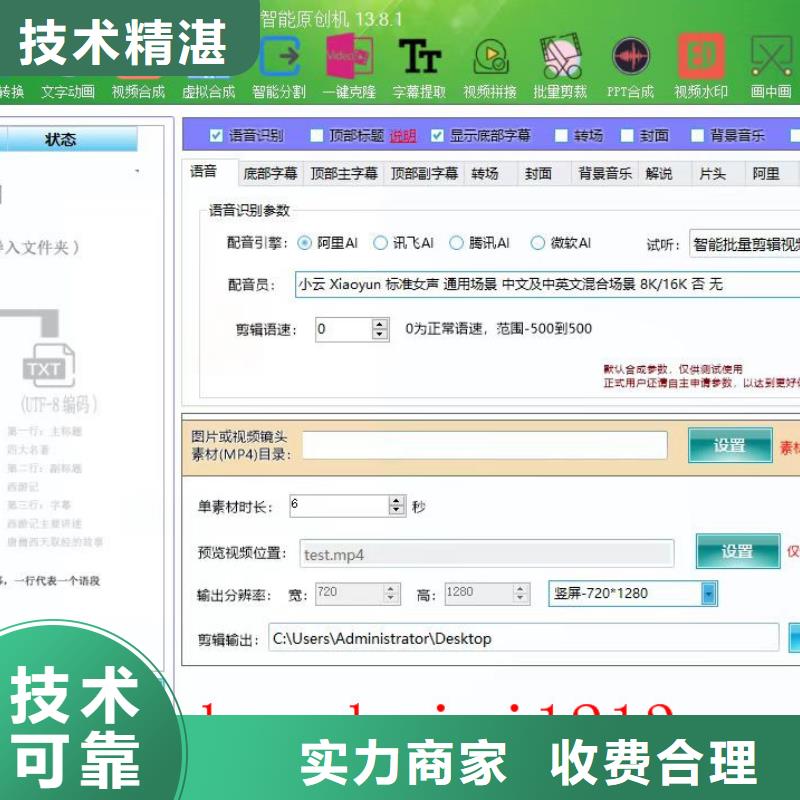
Task: Uncheck the 语音识别 checkbox
Action: (216, 136)
